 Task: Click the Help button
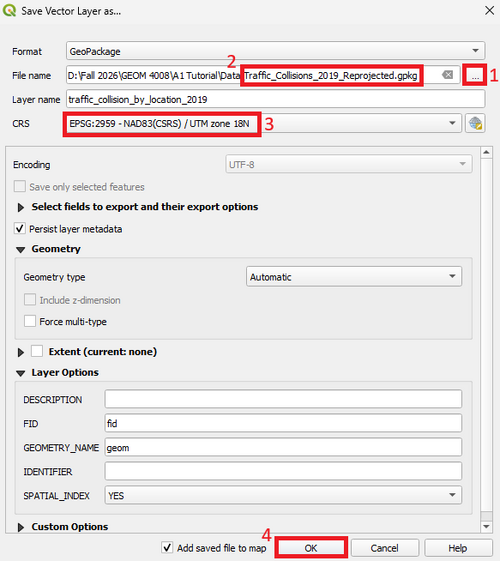click(x=458, y=548)
